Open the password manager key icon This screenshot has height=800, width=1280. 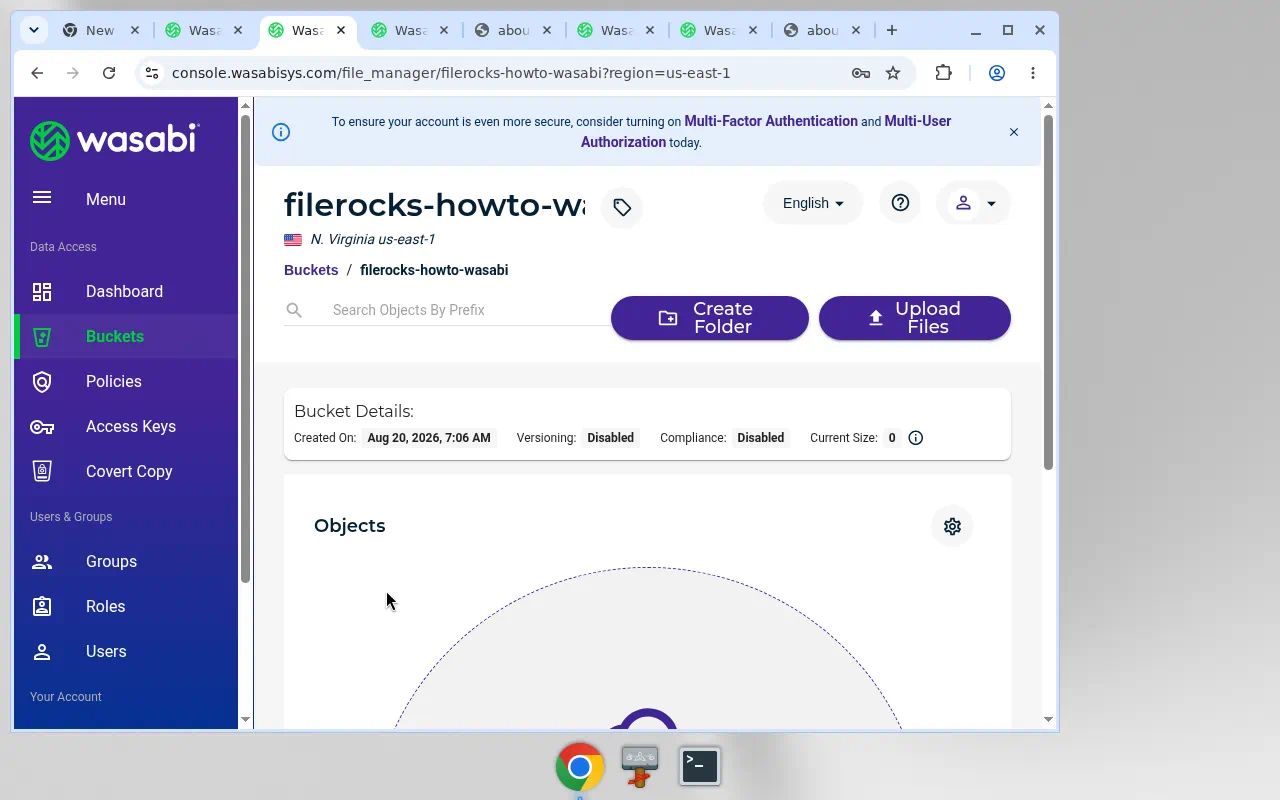(861, 73)
